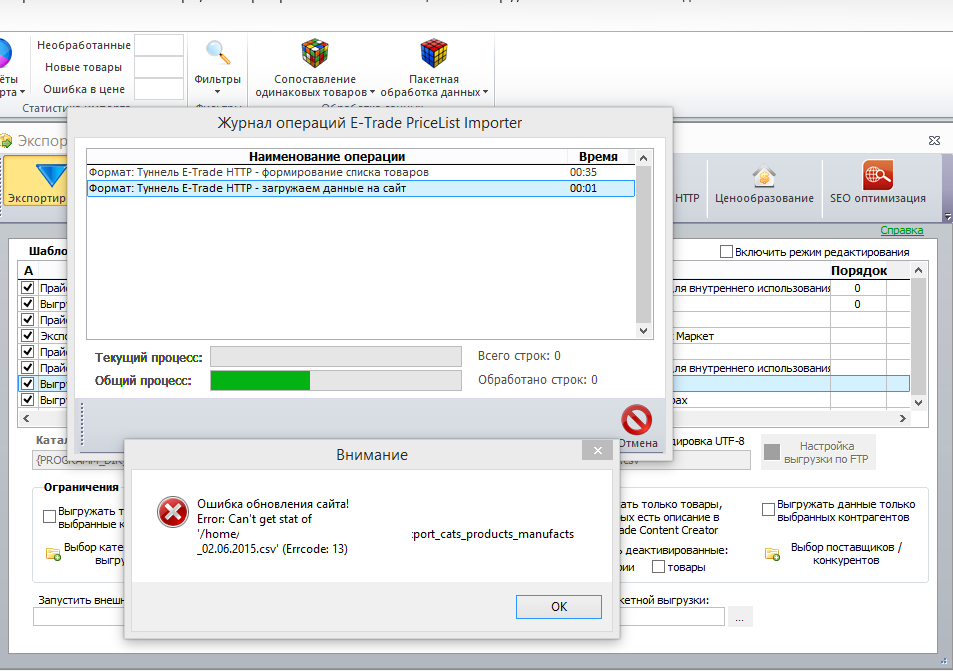This screenshot has width=953, height=671.
Task: Click Настройка выгрузки по FTP button
Action: tap(818, 452)
